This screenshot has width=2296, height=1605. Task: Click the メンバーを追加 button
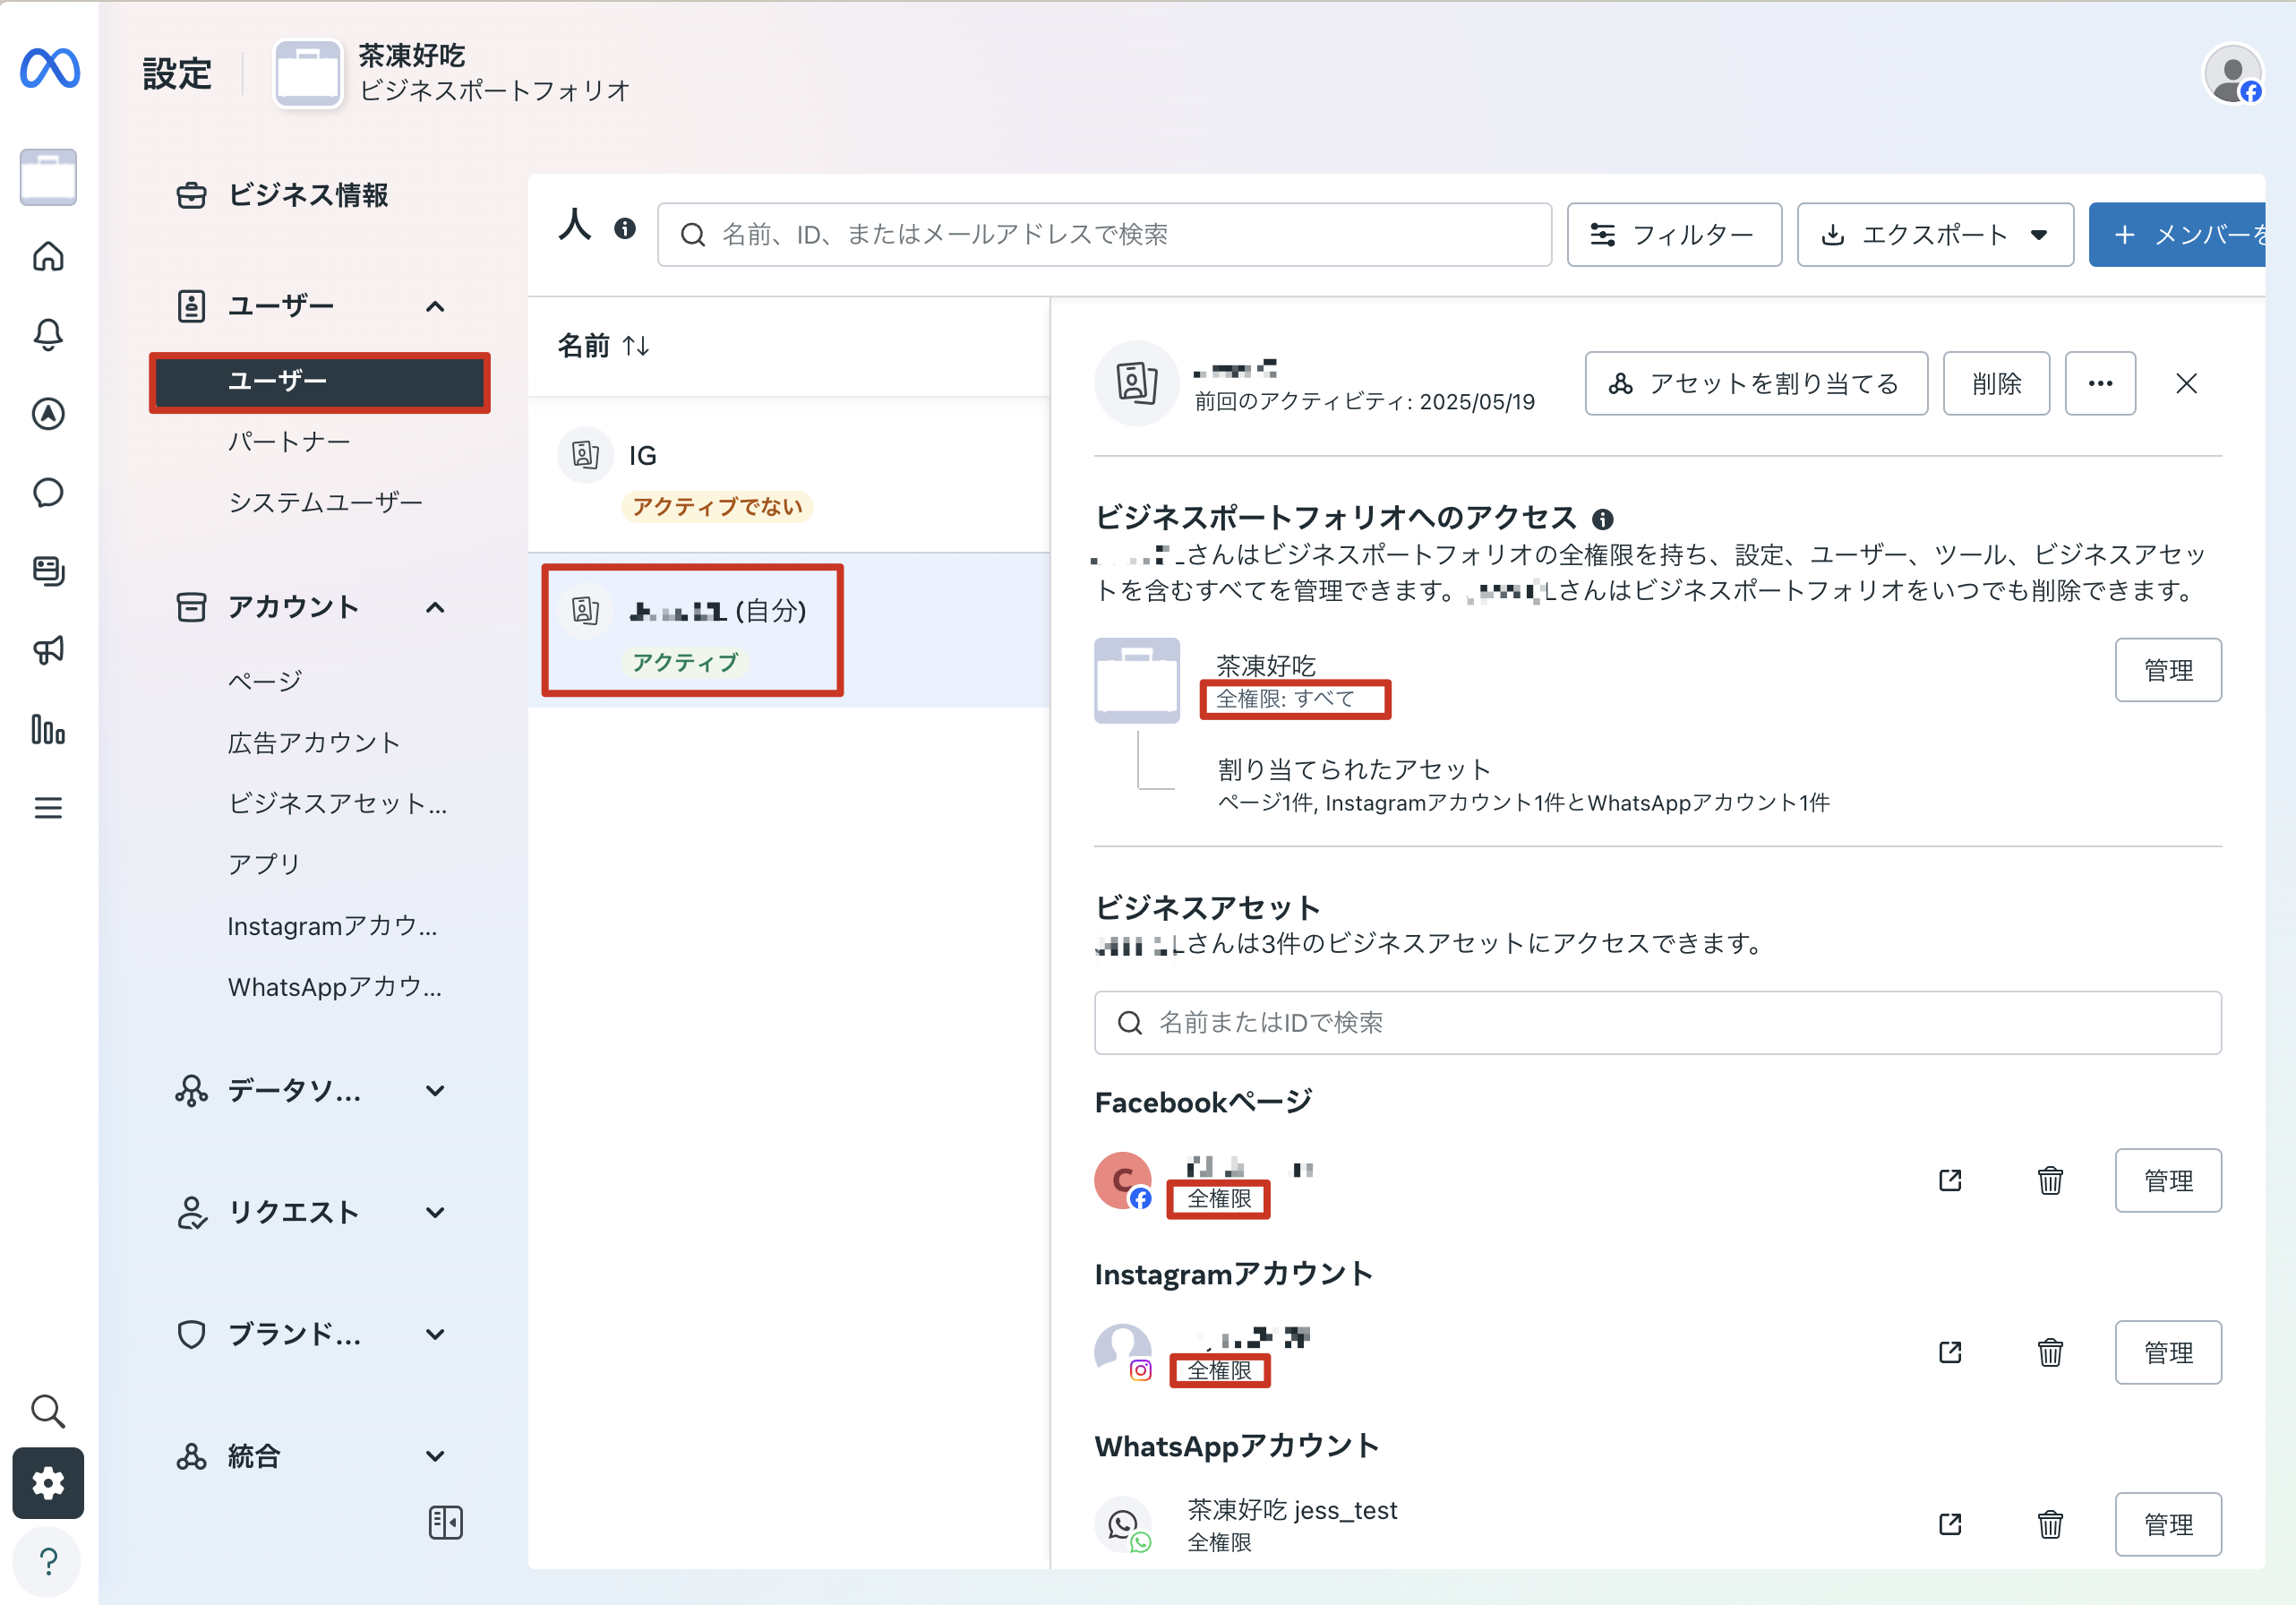2177,235
